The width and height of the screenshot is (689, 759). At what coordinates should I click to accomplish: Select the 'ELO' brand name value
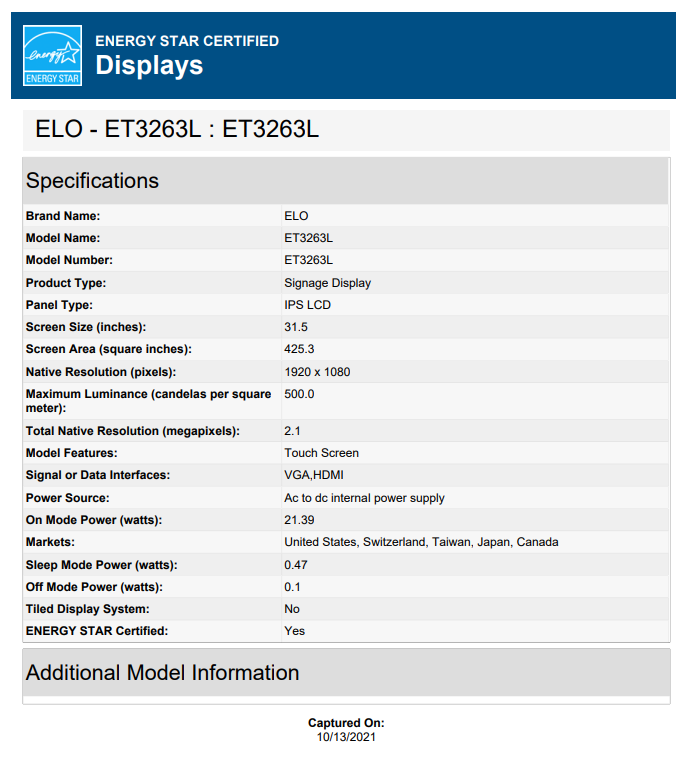[296, 216]
